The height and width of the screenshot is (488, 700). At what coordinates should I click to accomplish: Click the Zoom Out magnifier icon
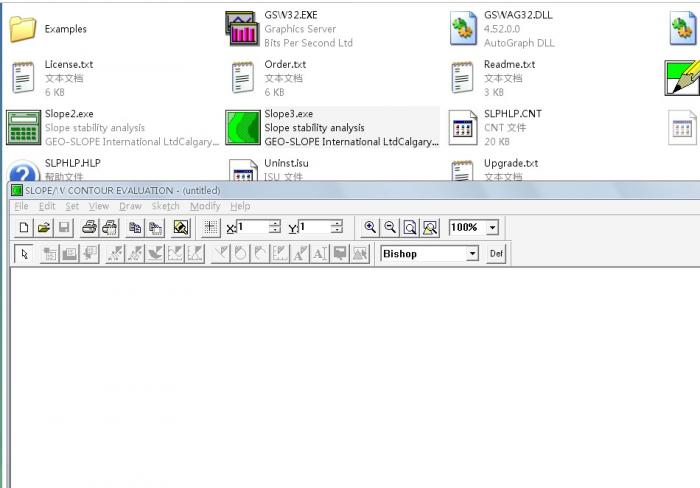point(390,228)
